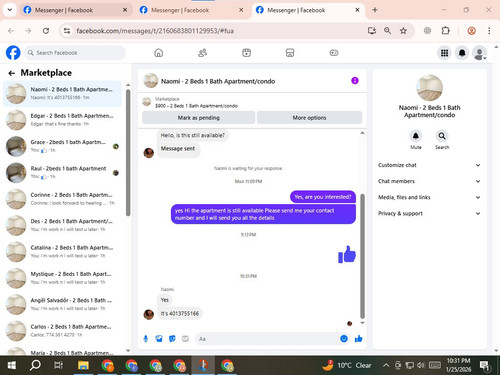This screenshot has width=500, height=375.
Task: Open a new browser tab
Action: [x=375, y=10]
